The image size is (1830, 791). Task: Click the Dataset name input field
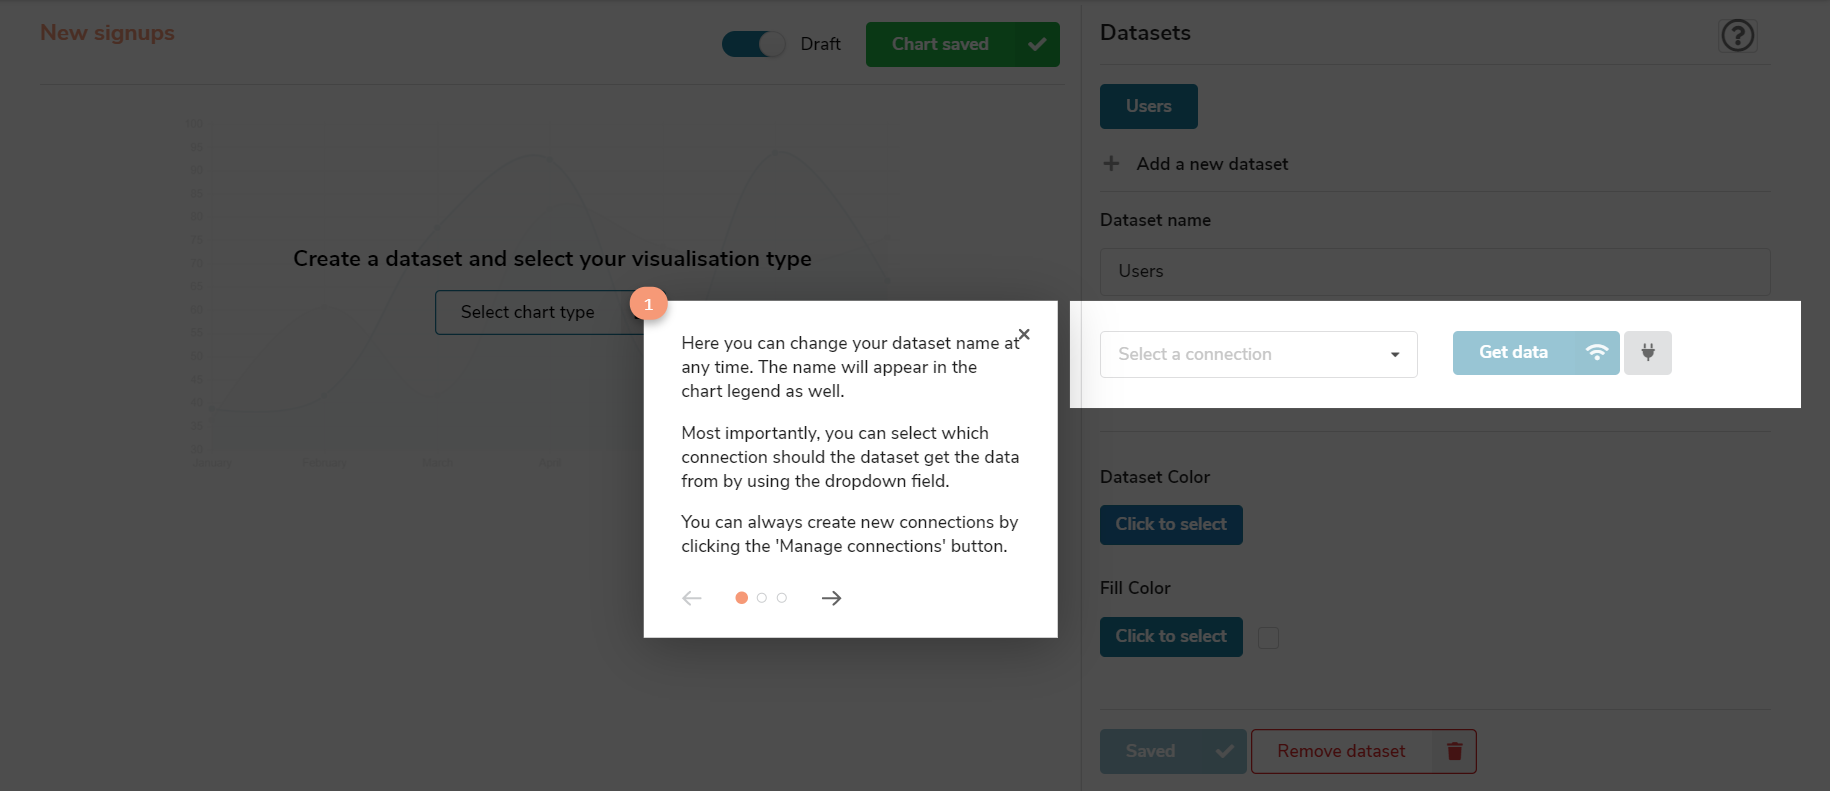pyautogui.click(x=1434, y=271)
